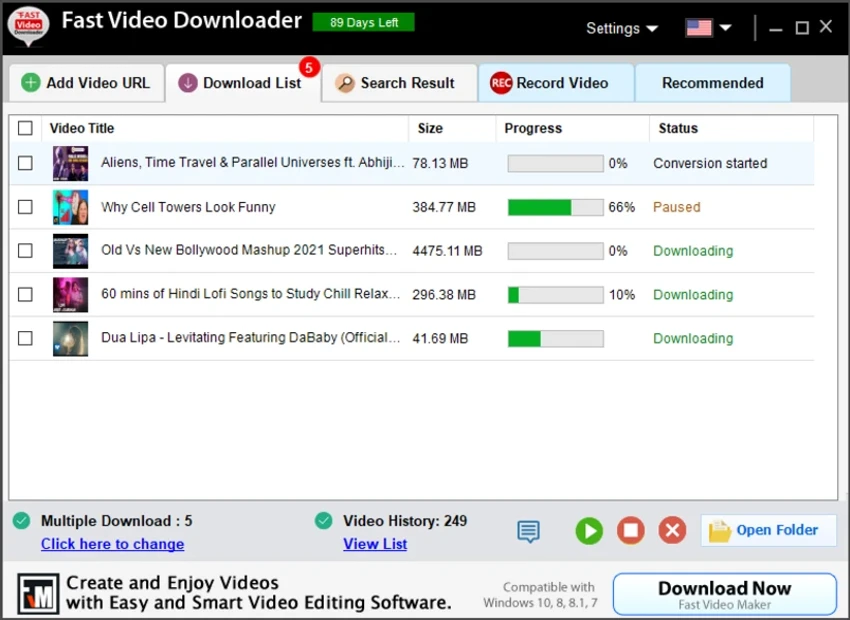This screenshot has height=620, width=850.
Task: Click the US flag language icon
Action: point(699,28)
